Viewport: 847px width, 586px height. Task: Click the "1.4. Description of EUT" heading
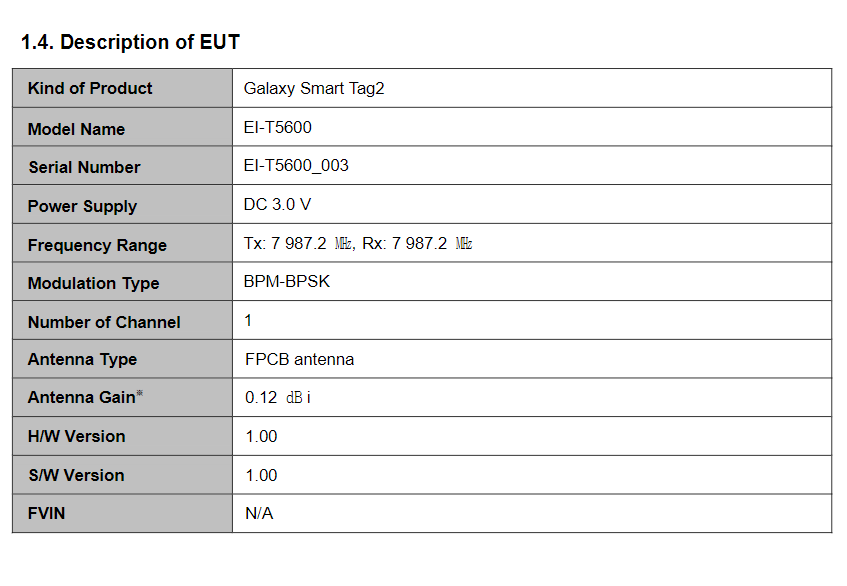click(130, 43)
